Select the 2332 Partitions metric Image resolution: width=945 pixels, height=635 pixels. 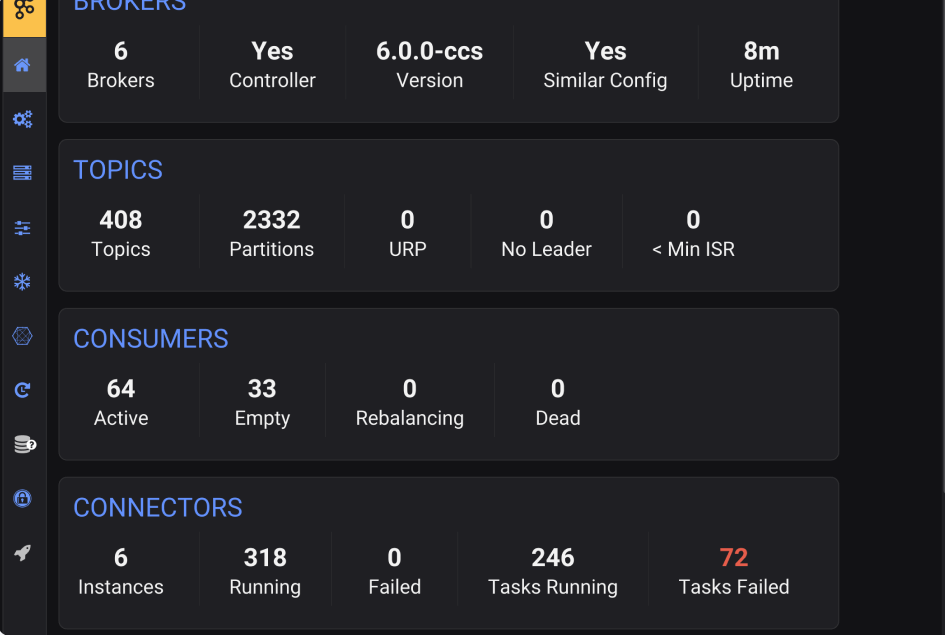point(271,233)
